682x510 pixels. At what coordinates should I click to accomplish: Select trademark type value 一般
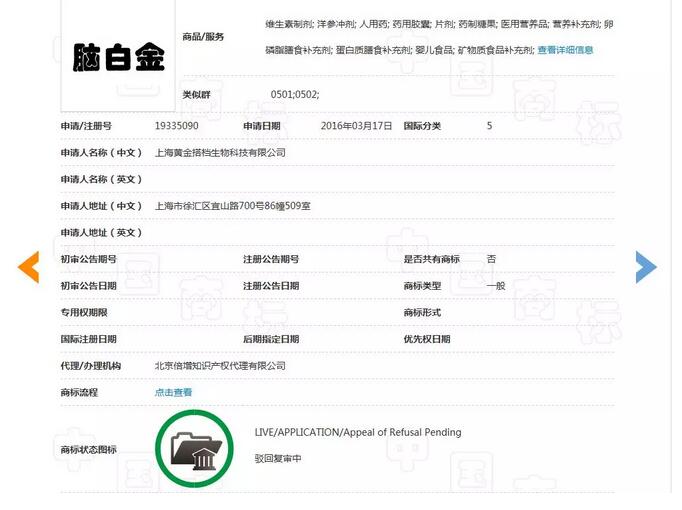[x=496, y=286]
